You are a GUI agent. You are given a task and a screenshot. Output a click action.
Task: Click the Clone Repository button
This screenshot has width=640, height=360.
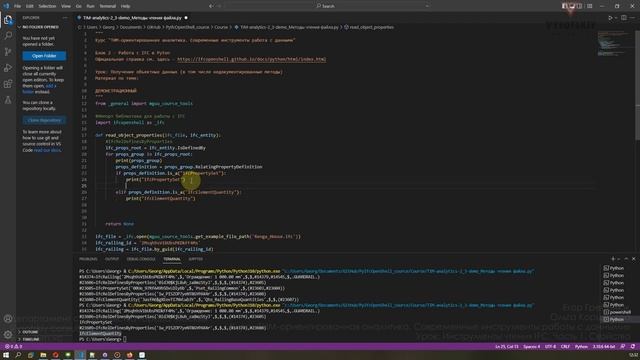[44, 120]
